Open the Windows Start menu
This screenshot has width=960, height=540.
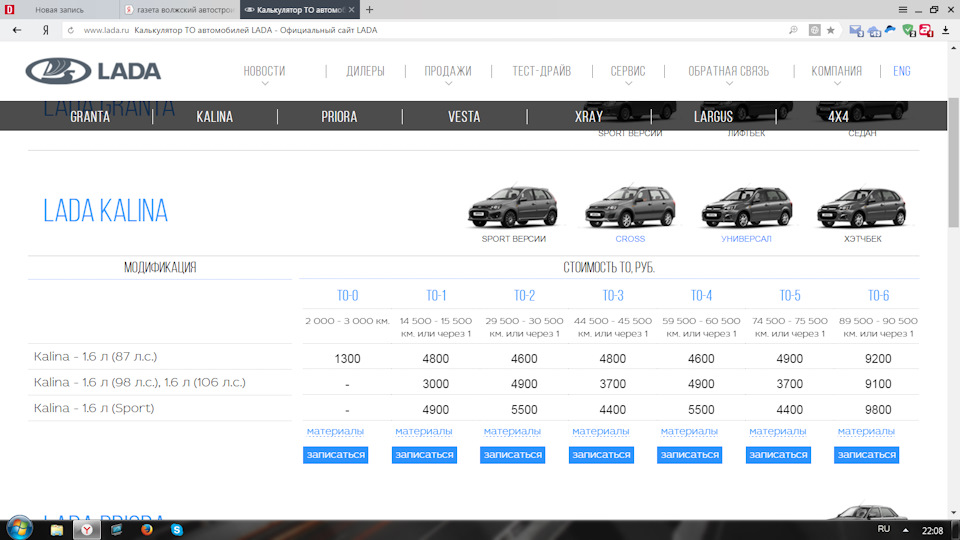19,529
